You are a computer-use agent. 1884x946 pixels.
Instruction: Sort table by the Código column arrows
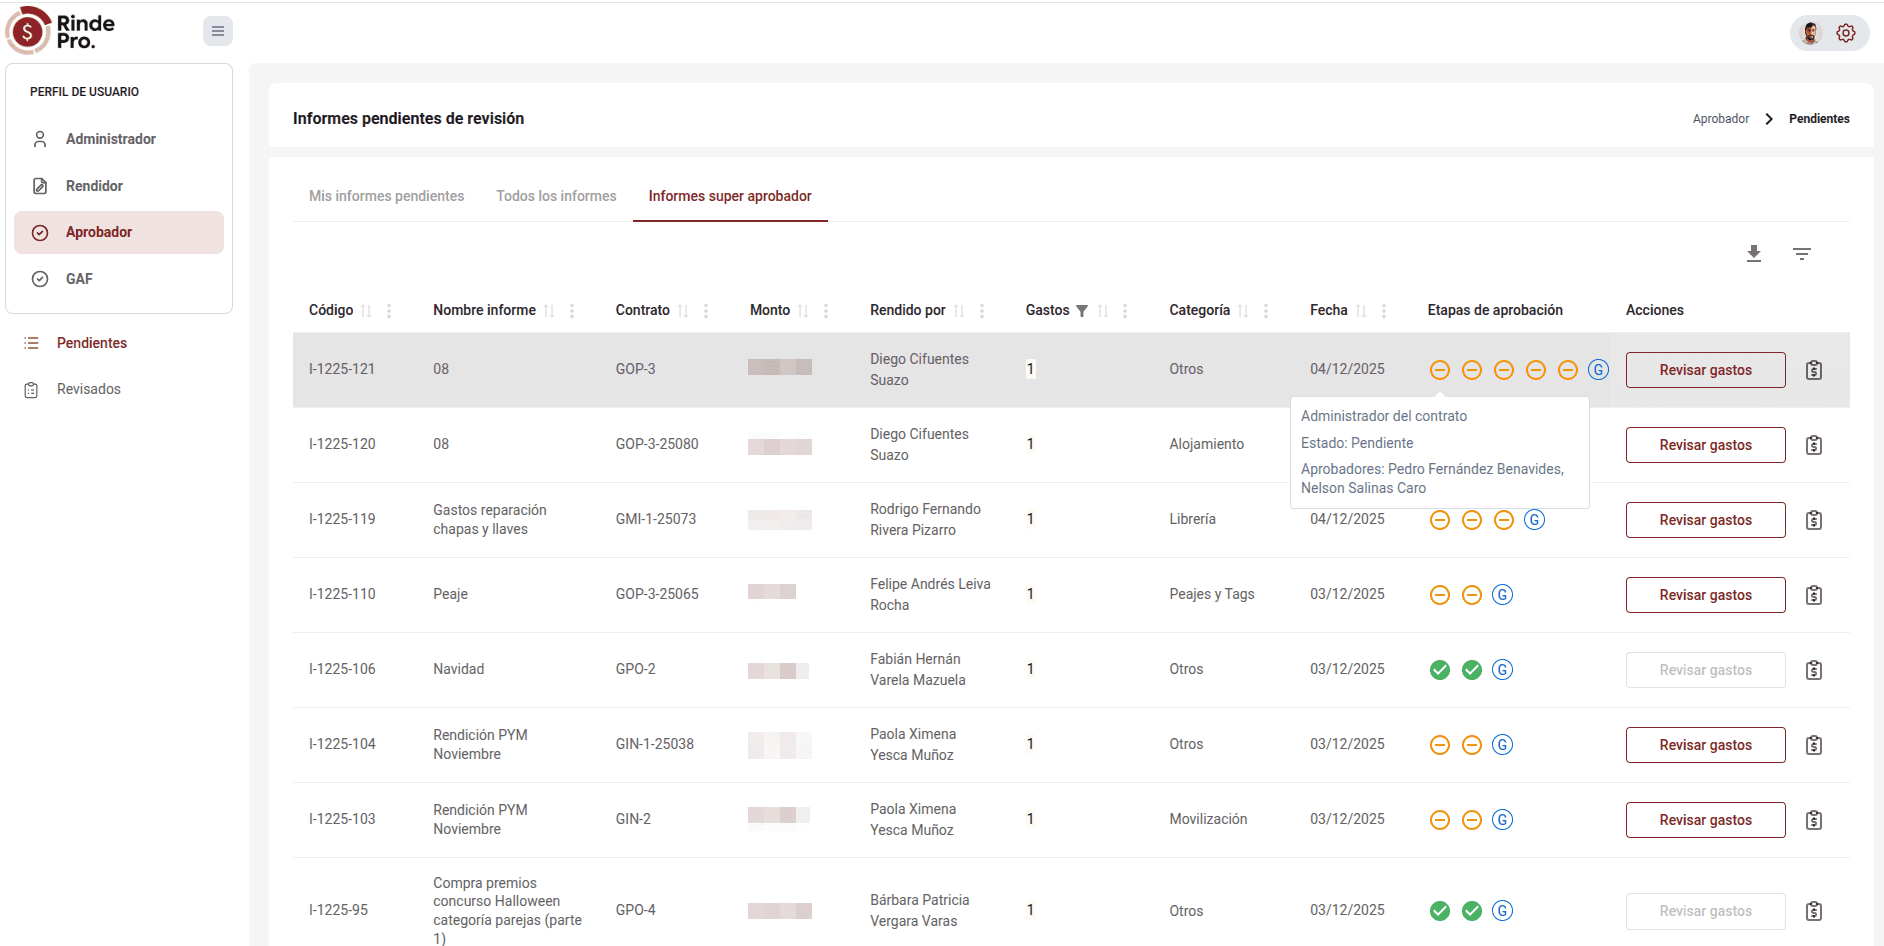pyautogui.click(x=366, y=311)
